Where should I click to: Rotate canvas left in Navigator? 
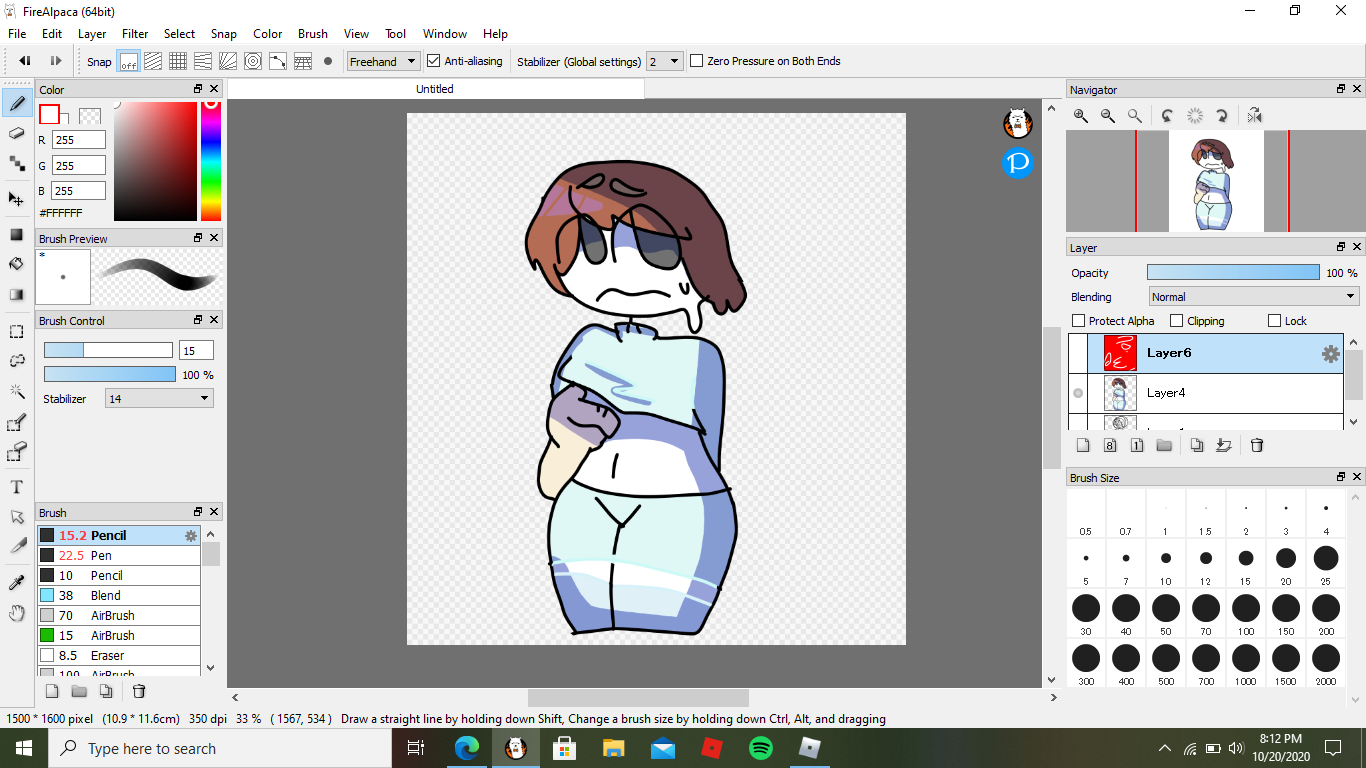(x=1168, y=116)
